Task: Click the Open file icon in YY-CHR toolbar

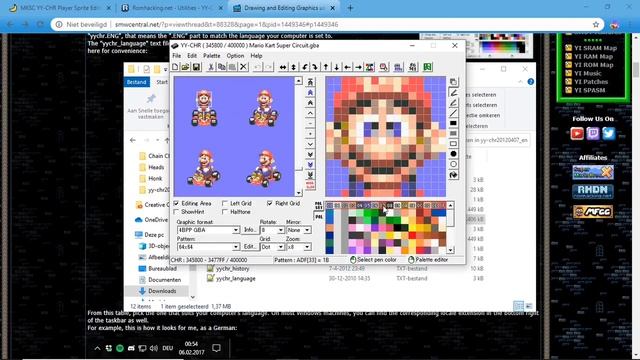Action: (185, 67)
